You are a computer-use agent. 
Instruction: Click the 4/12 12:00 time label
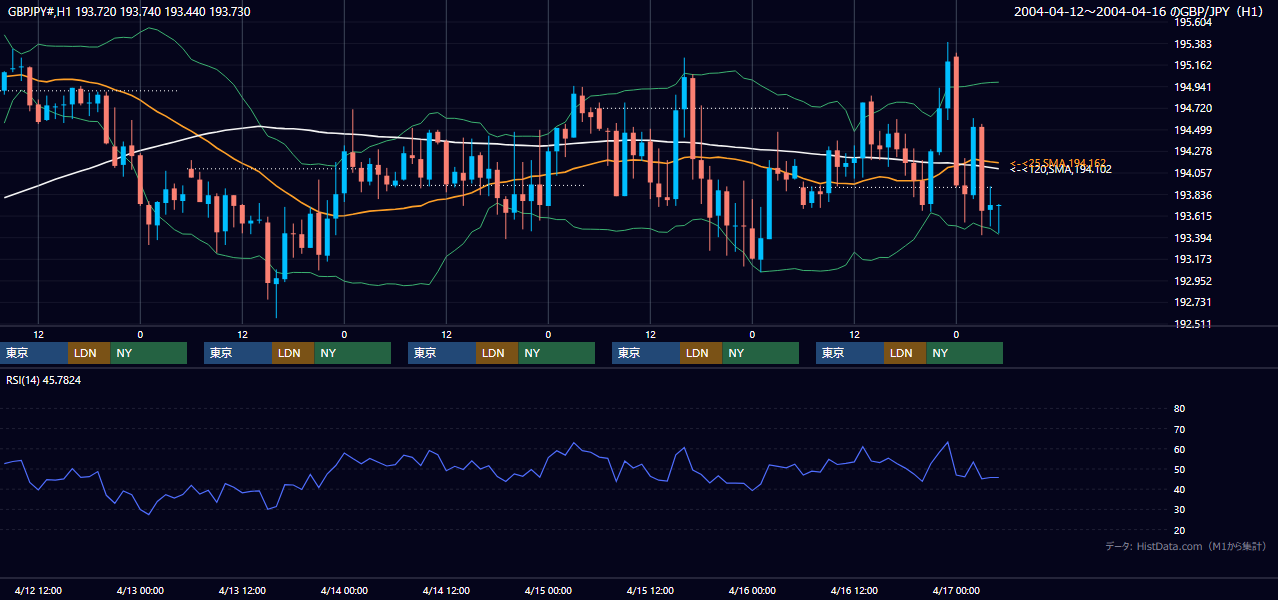point(39,590)
